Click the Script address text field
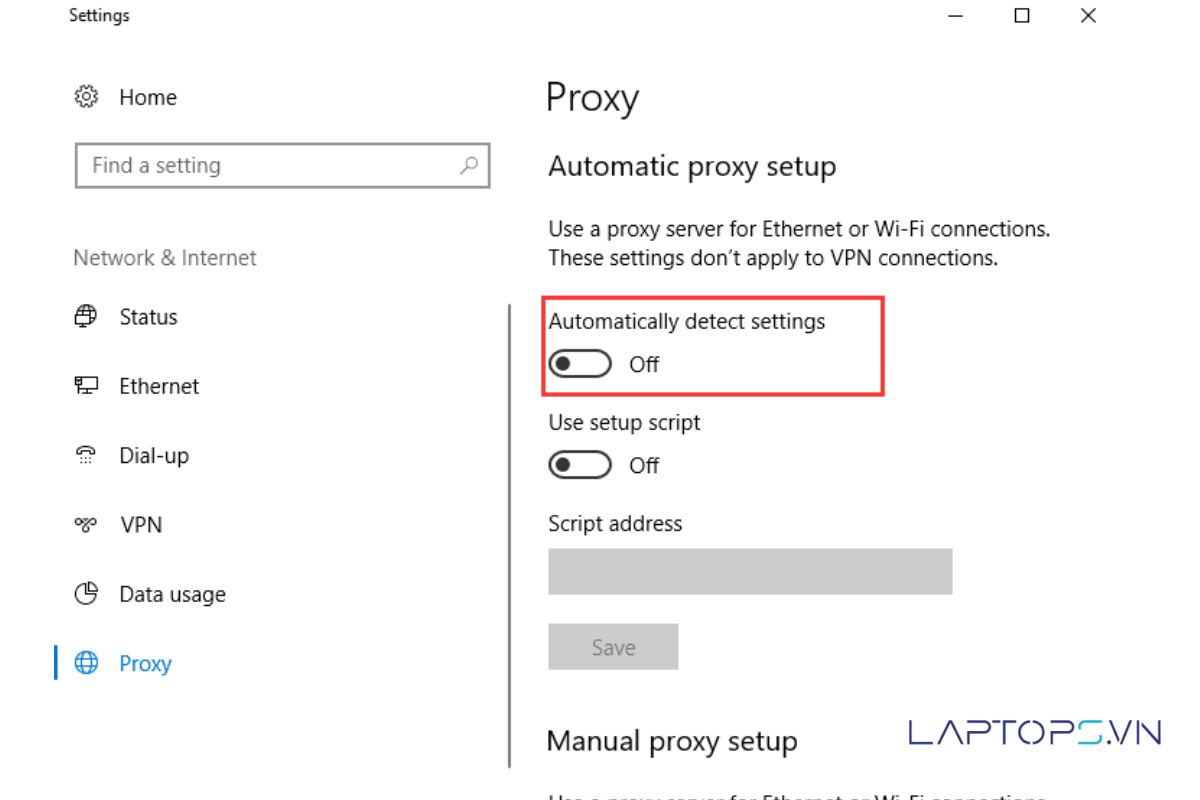 pos(750,571)
